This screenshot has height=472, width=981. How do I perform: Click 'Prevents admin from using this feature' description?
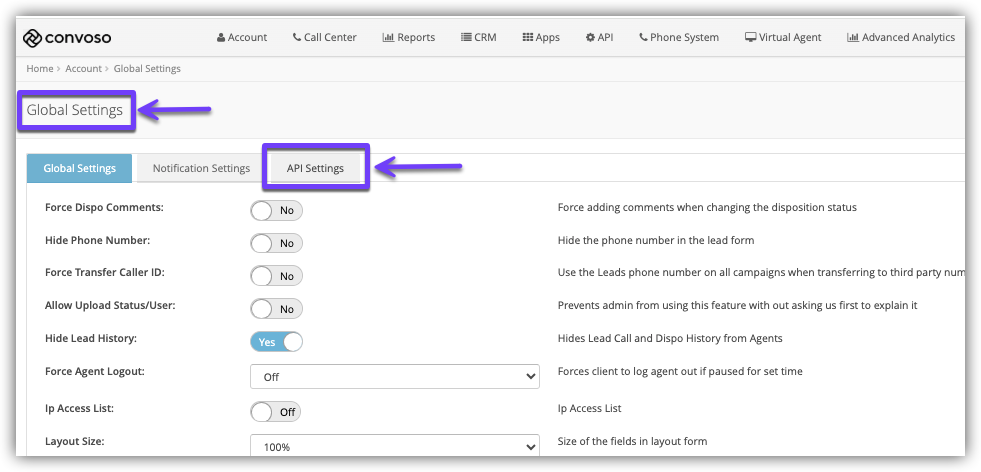click(x=738, y=306)
